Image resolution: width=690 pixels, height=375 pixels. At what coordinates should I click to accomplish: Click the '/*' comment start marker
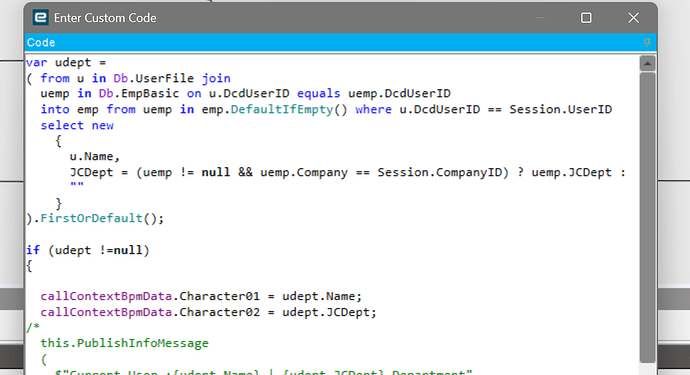click(33, 327)
